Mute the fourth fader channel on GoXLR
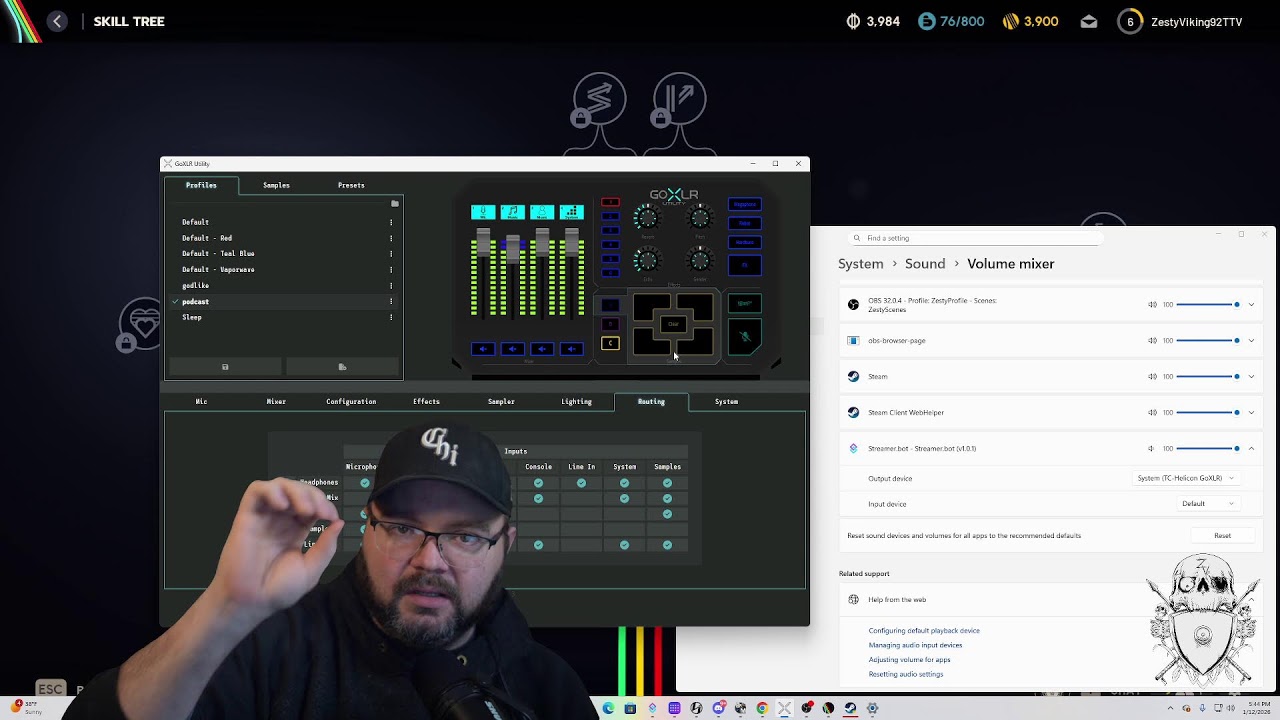 (571, 349)
